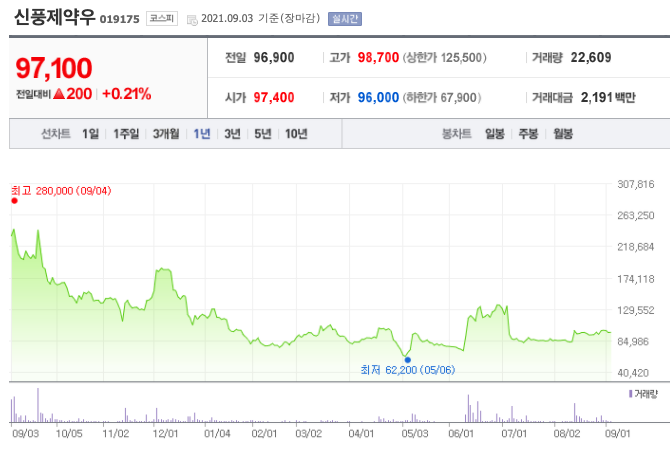Switch line chart to 1주일
The image size is (670, 457).
click(126, 134)
